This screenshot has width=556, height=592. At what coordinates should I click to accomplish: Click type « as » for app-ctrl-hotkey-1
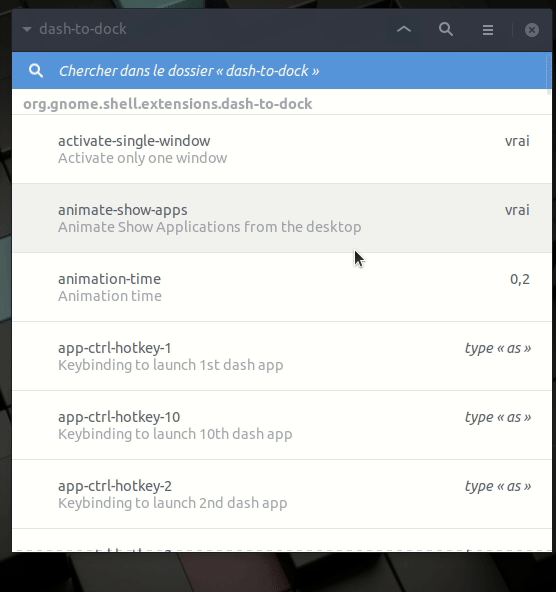[498, 348]
